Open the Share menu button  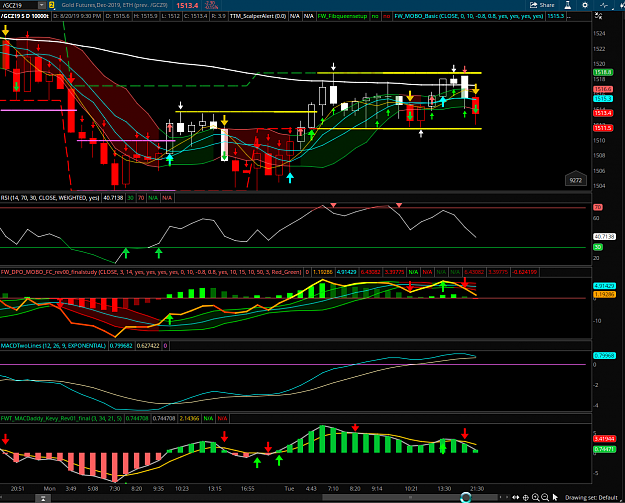[x=542, y=5]
